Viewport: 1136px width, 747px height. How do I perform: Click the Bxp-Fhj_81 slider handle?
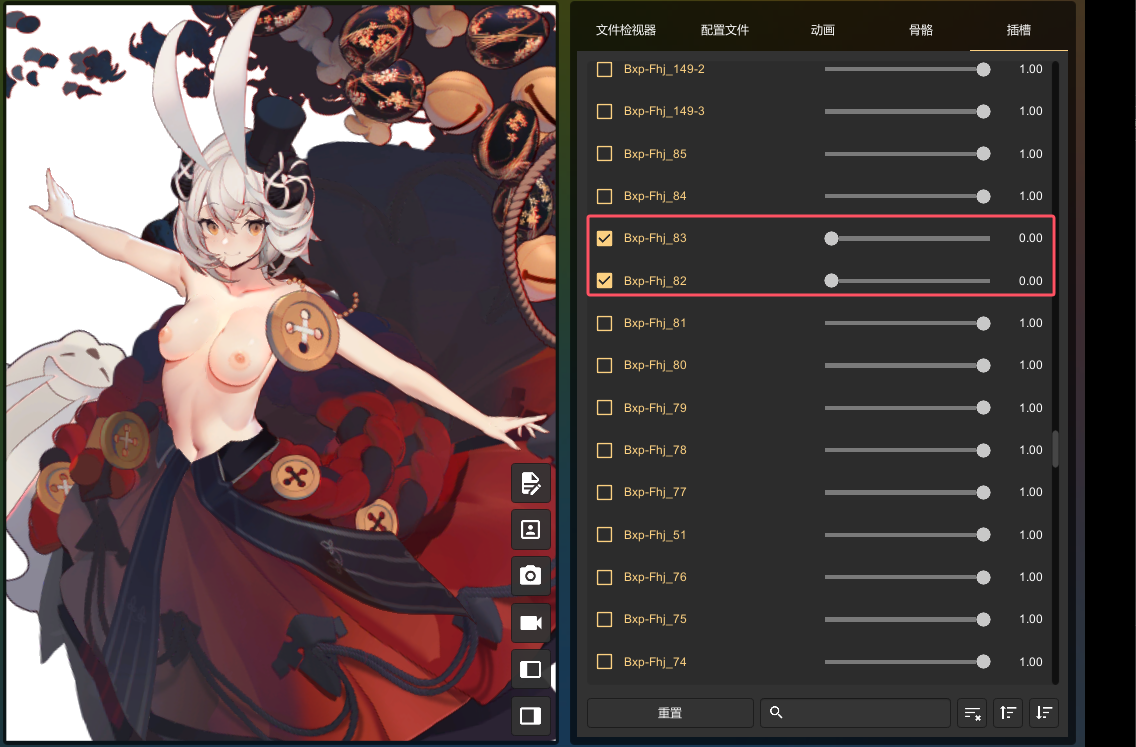coord(983,323)
